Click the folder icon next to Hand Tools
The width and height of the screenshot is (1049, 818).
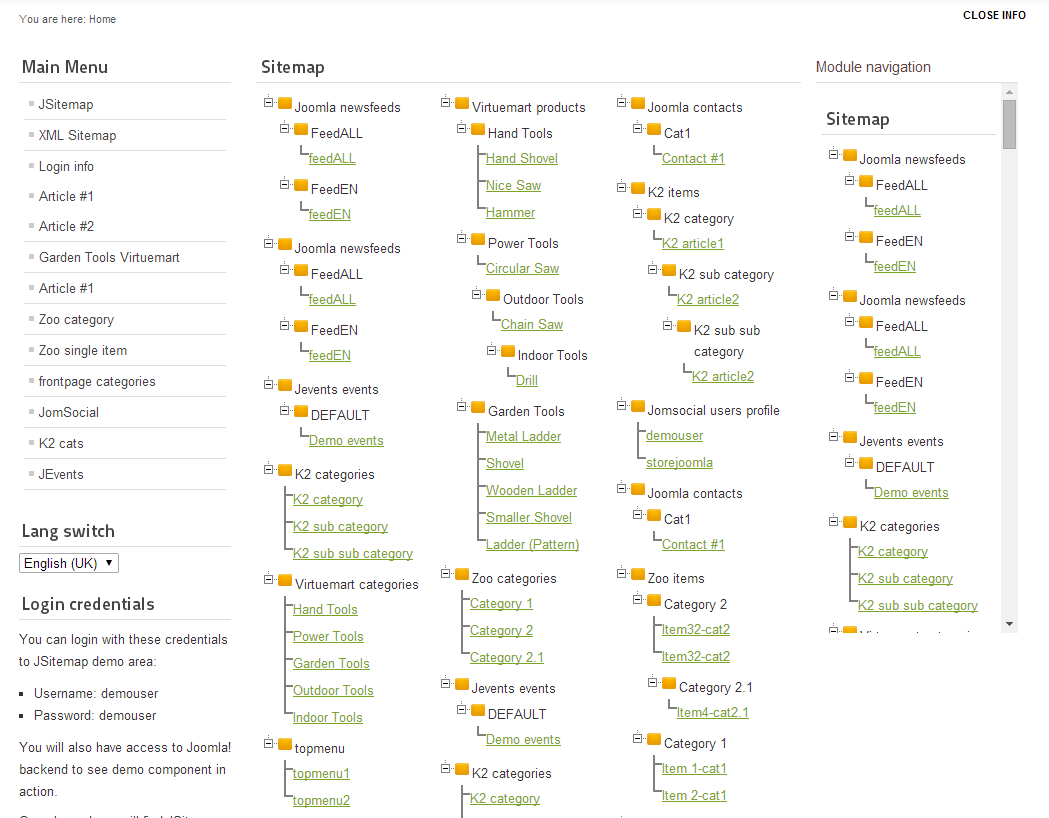click(478, 129)
